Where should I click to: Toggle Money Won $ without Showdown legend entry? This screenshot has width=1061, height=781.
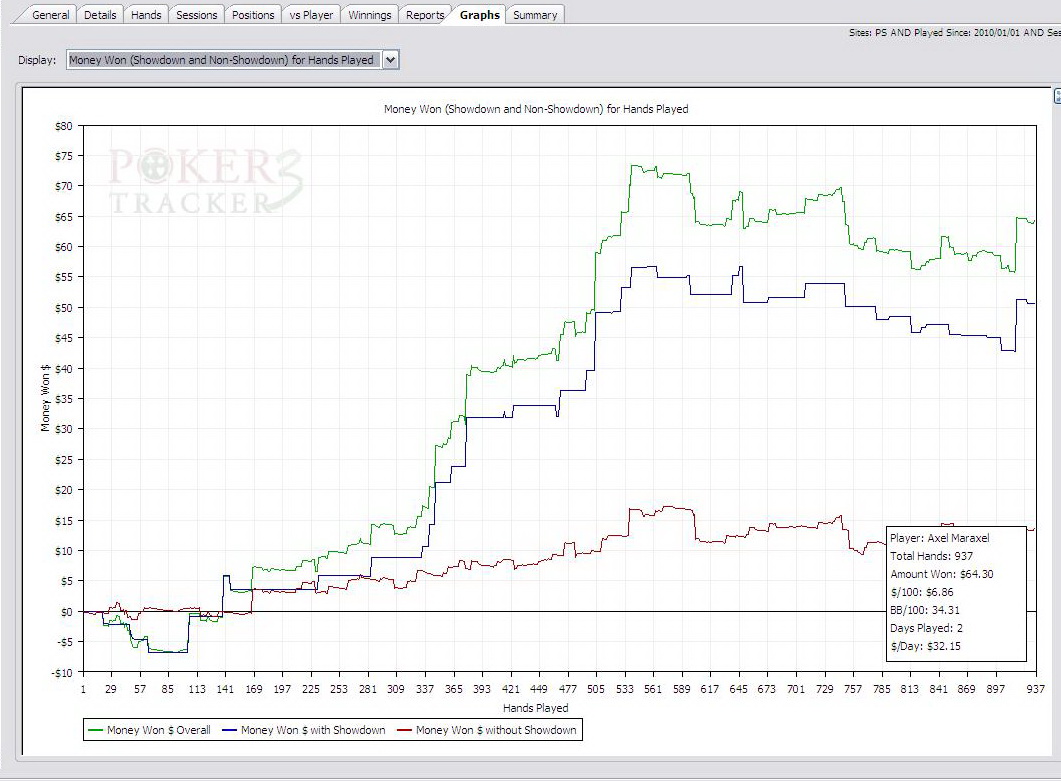[488, 730]
